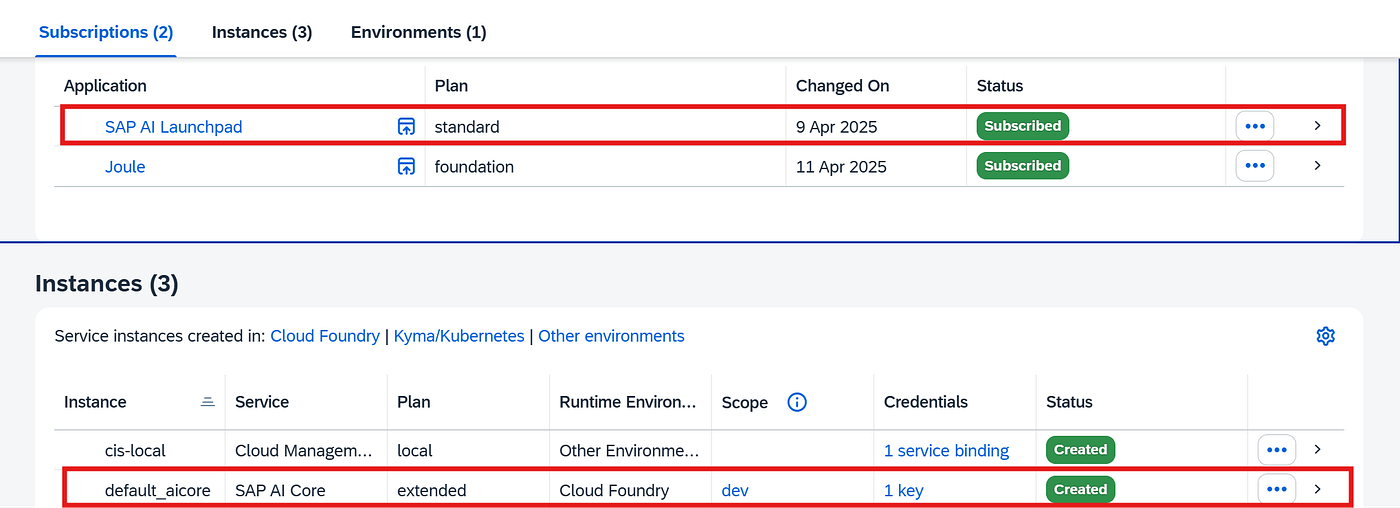The height and width of the screenshot is (508, 1400).
Task: Click Subscribed status for Joule
Action: point(1023,165)
